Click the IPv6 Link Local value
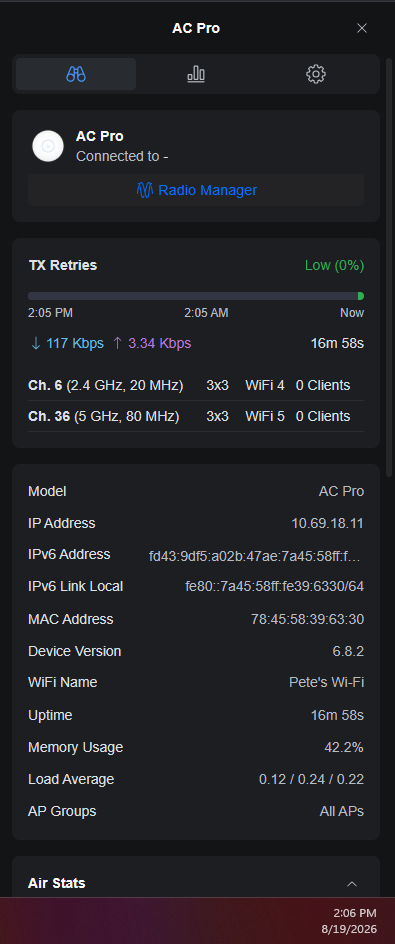Viewport: 395px width, 944px height. pos(275,586)
